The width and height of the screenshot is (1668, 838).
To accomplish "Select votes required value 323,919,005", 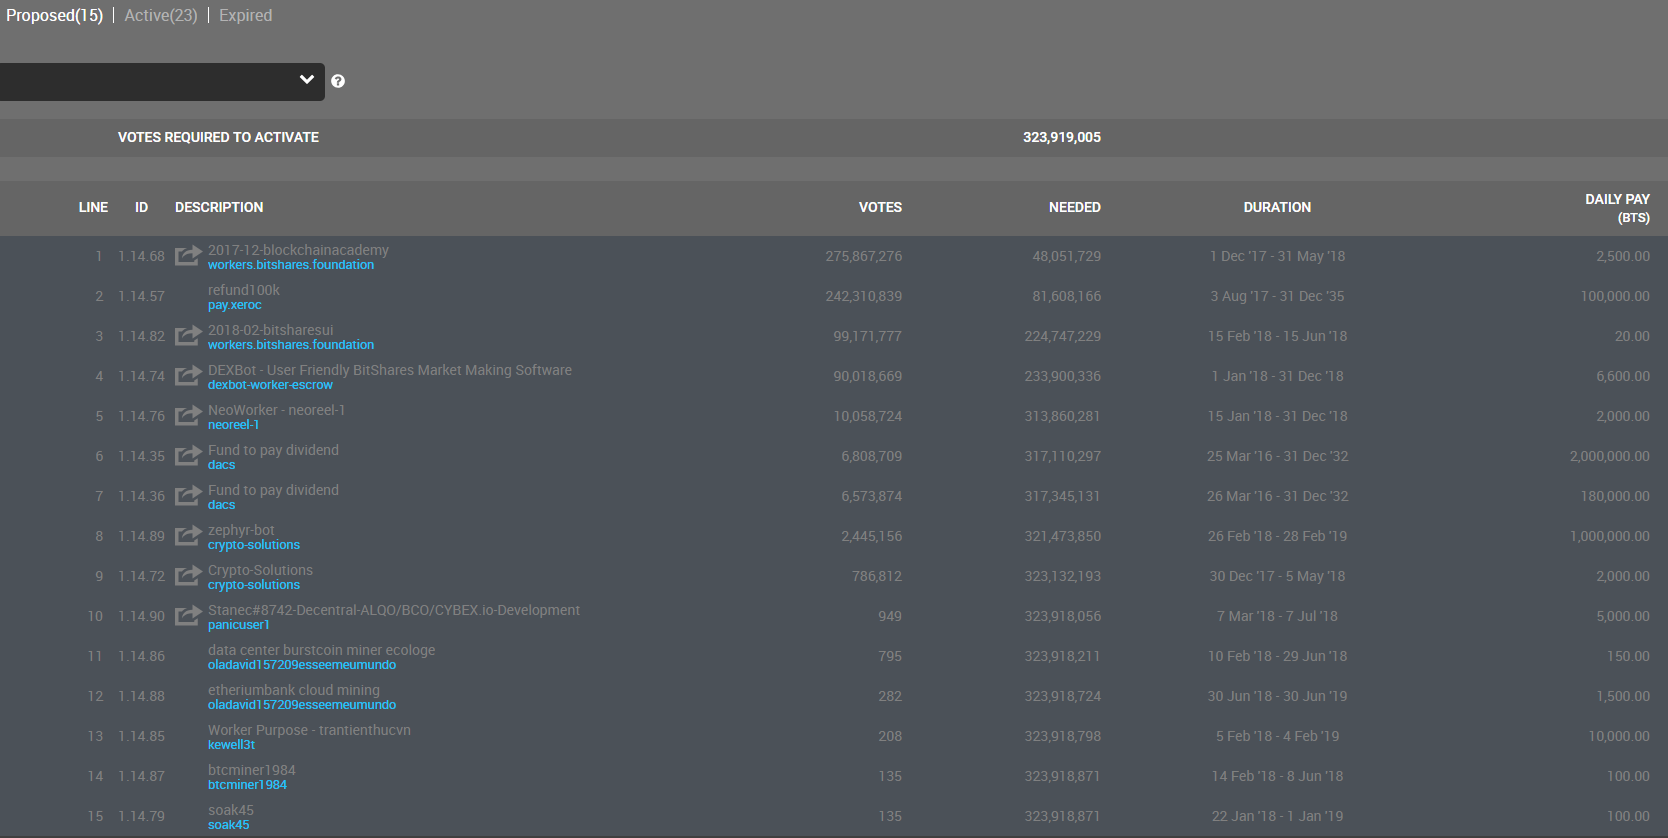I will coord(1062,137).
